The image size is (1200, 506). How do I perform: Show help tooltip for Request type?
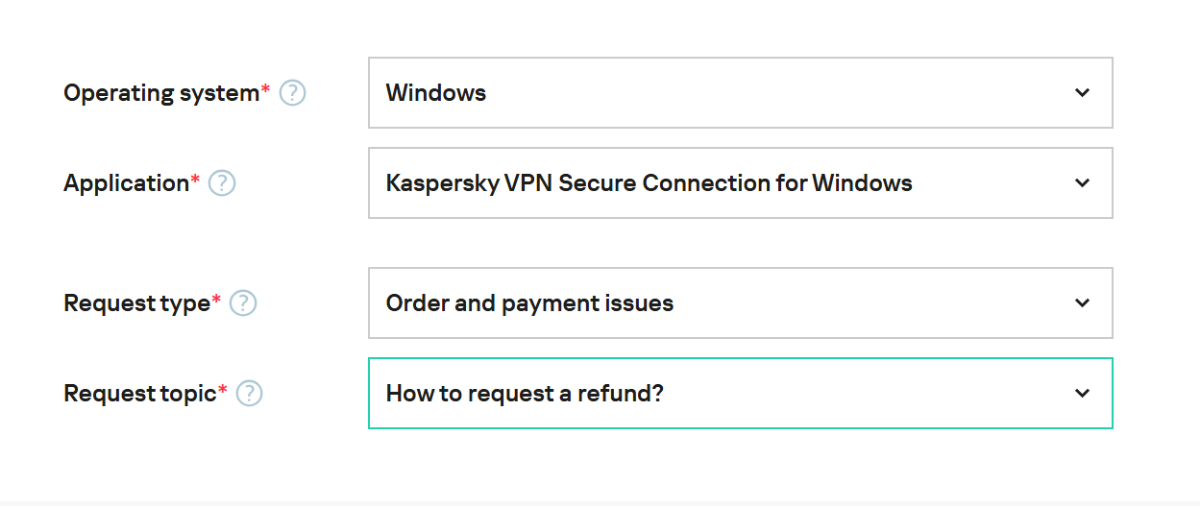[243, 303]
